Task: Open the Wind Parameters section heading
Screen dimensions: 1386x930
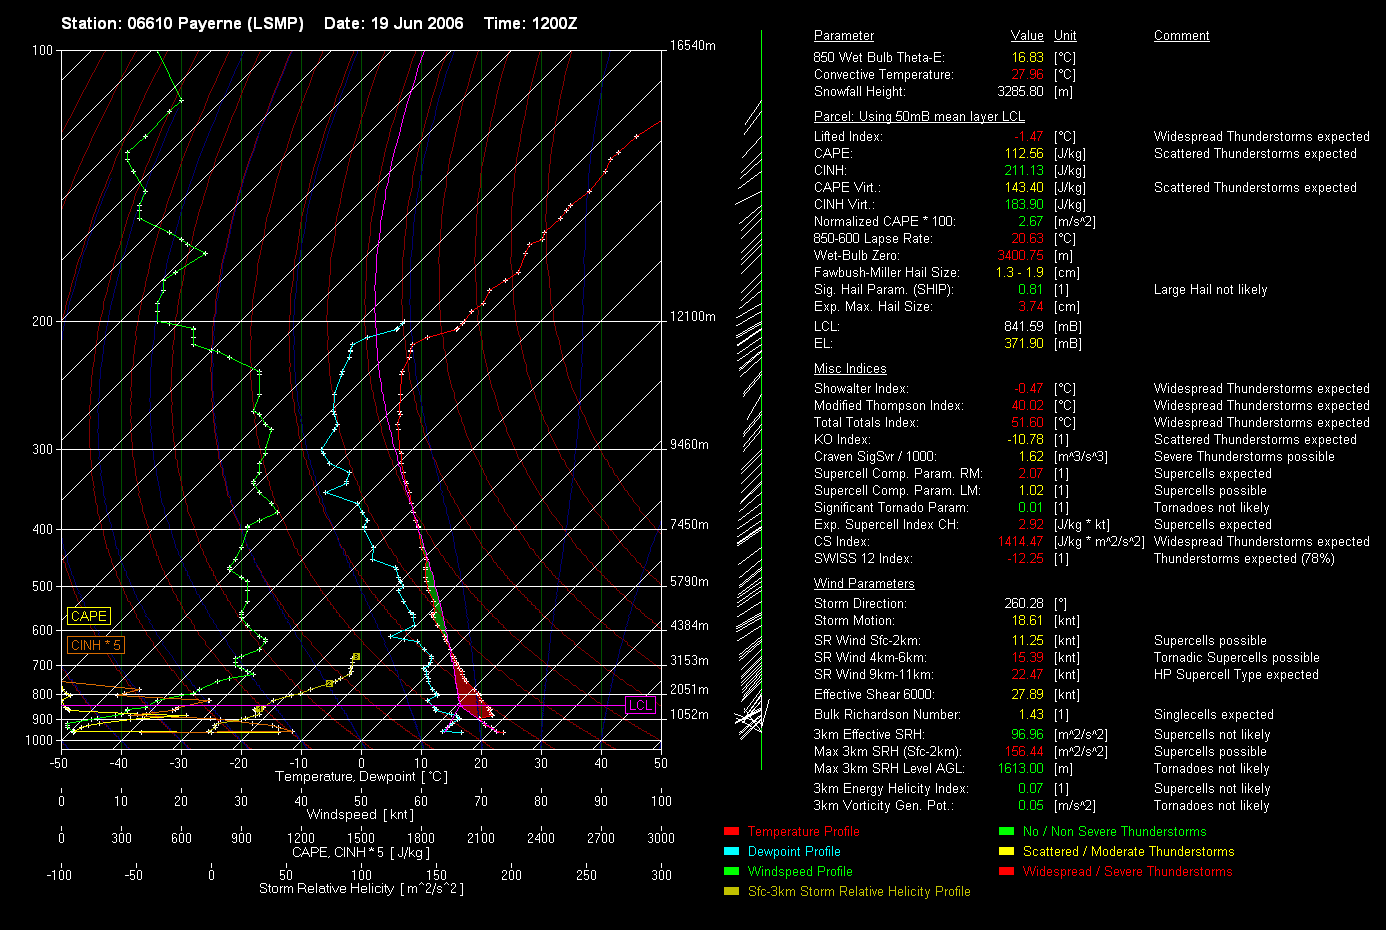Action: [x=864, y=584]
